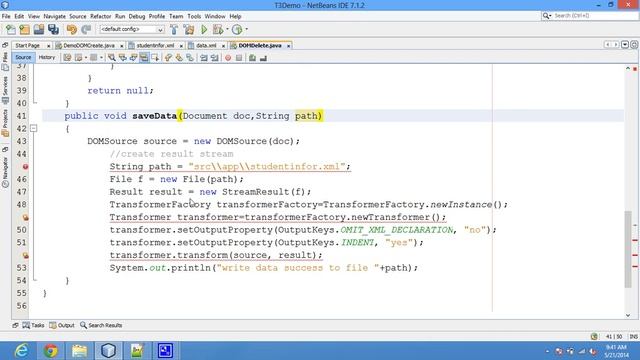640x360 pixels.
Task: Toggle the Source editor view button
Action: tap(23, 58)
